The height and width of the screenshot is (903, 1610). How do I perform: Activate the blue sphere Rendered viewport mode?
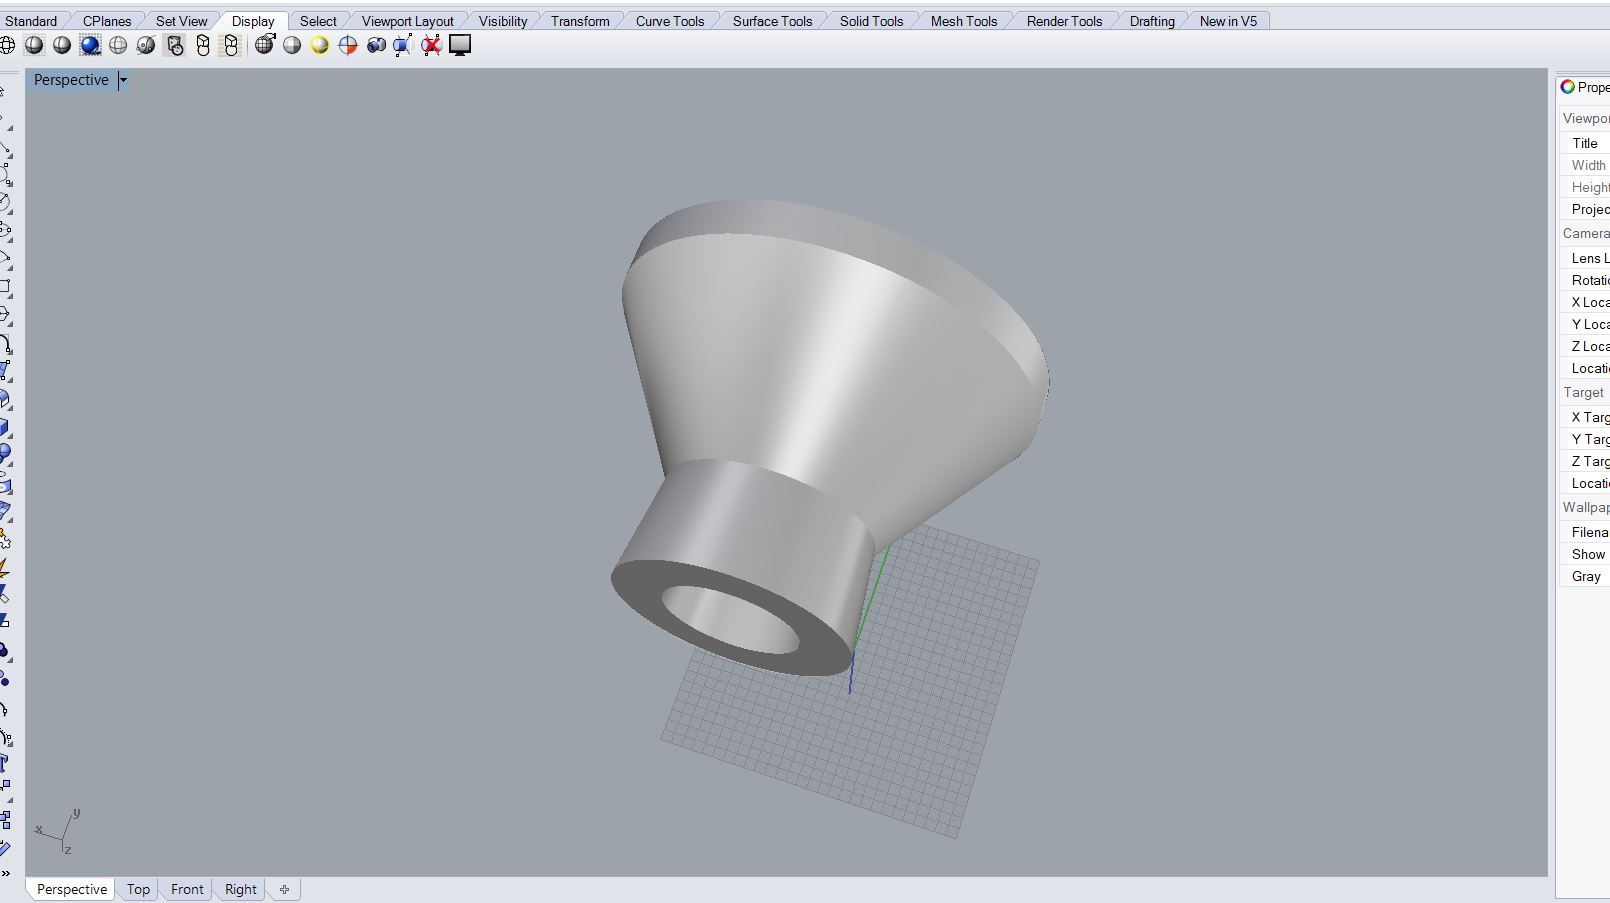click(90, 45)
